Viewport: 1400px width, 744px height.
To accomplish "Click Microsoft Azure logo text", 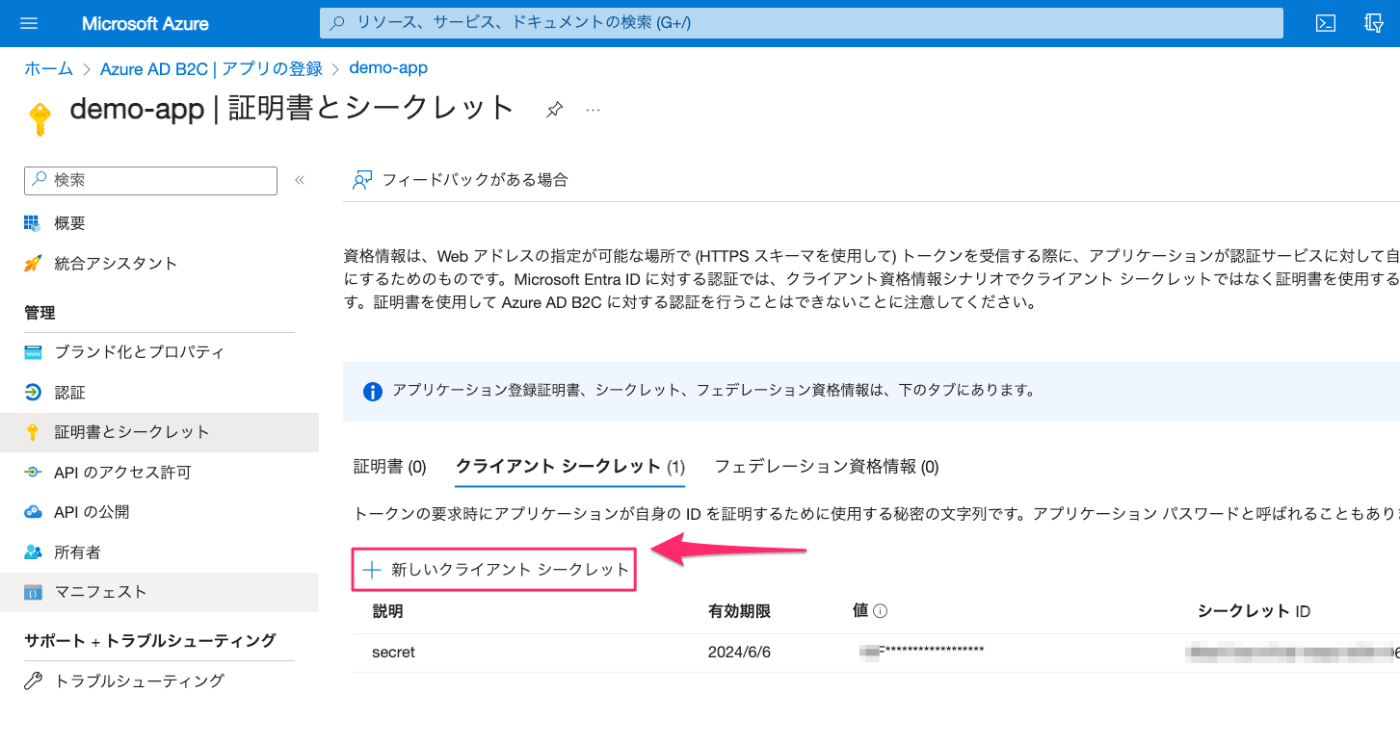I will (x=145, y=23).
